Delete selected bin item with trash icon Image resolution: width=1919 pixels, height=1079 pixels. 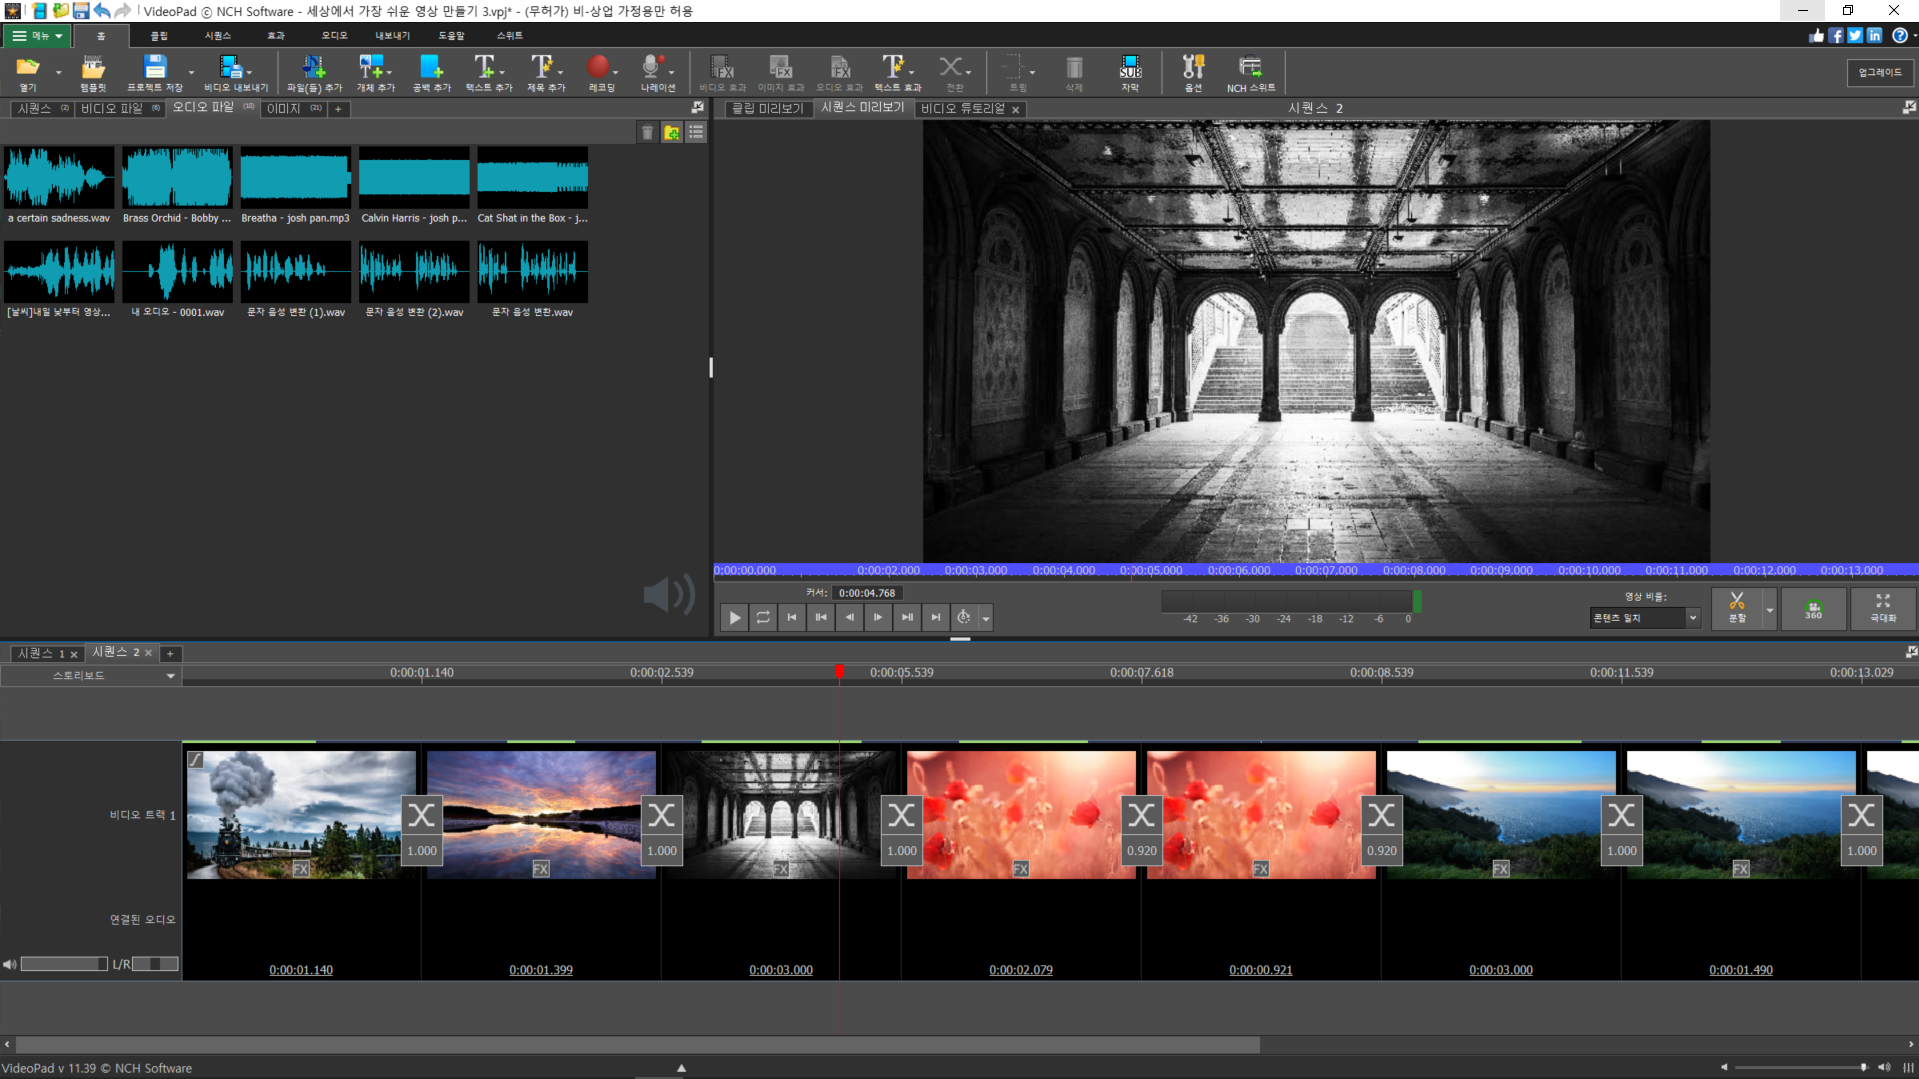[x=647, y=132]
